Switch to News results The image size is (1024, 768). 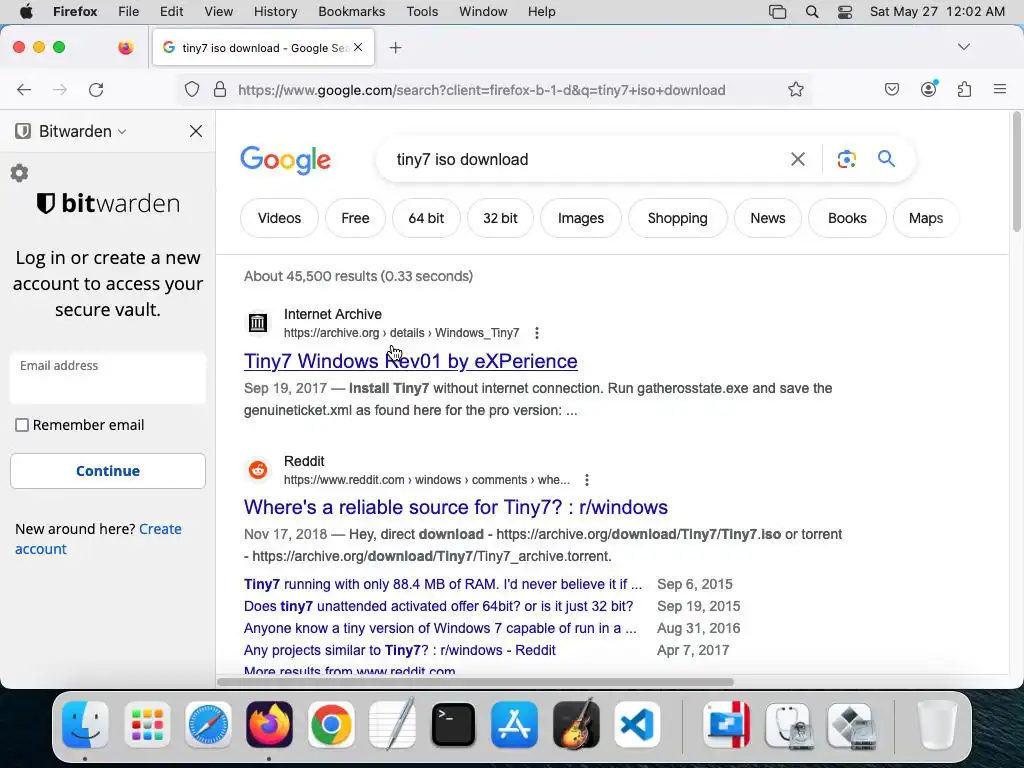[x=767, y=218]
